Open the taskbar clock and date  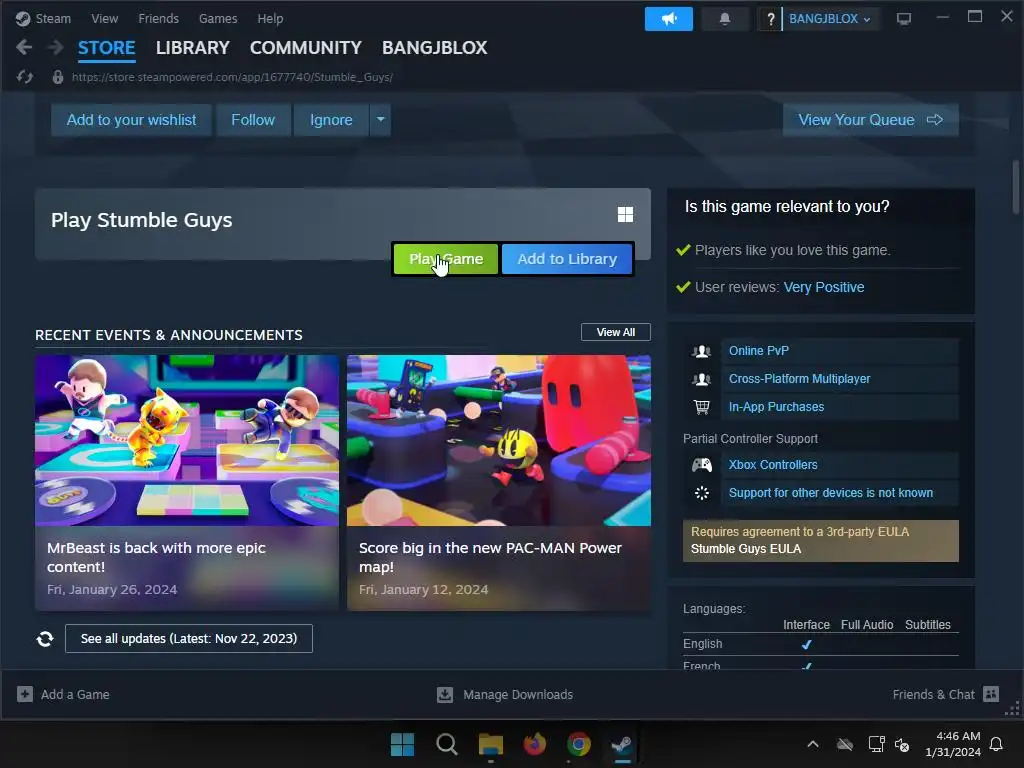coord(953,744)
